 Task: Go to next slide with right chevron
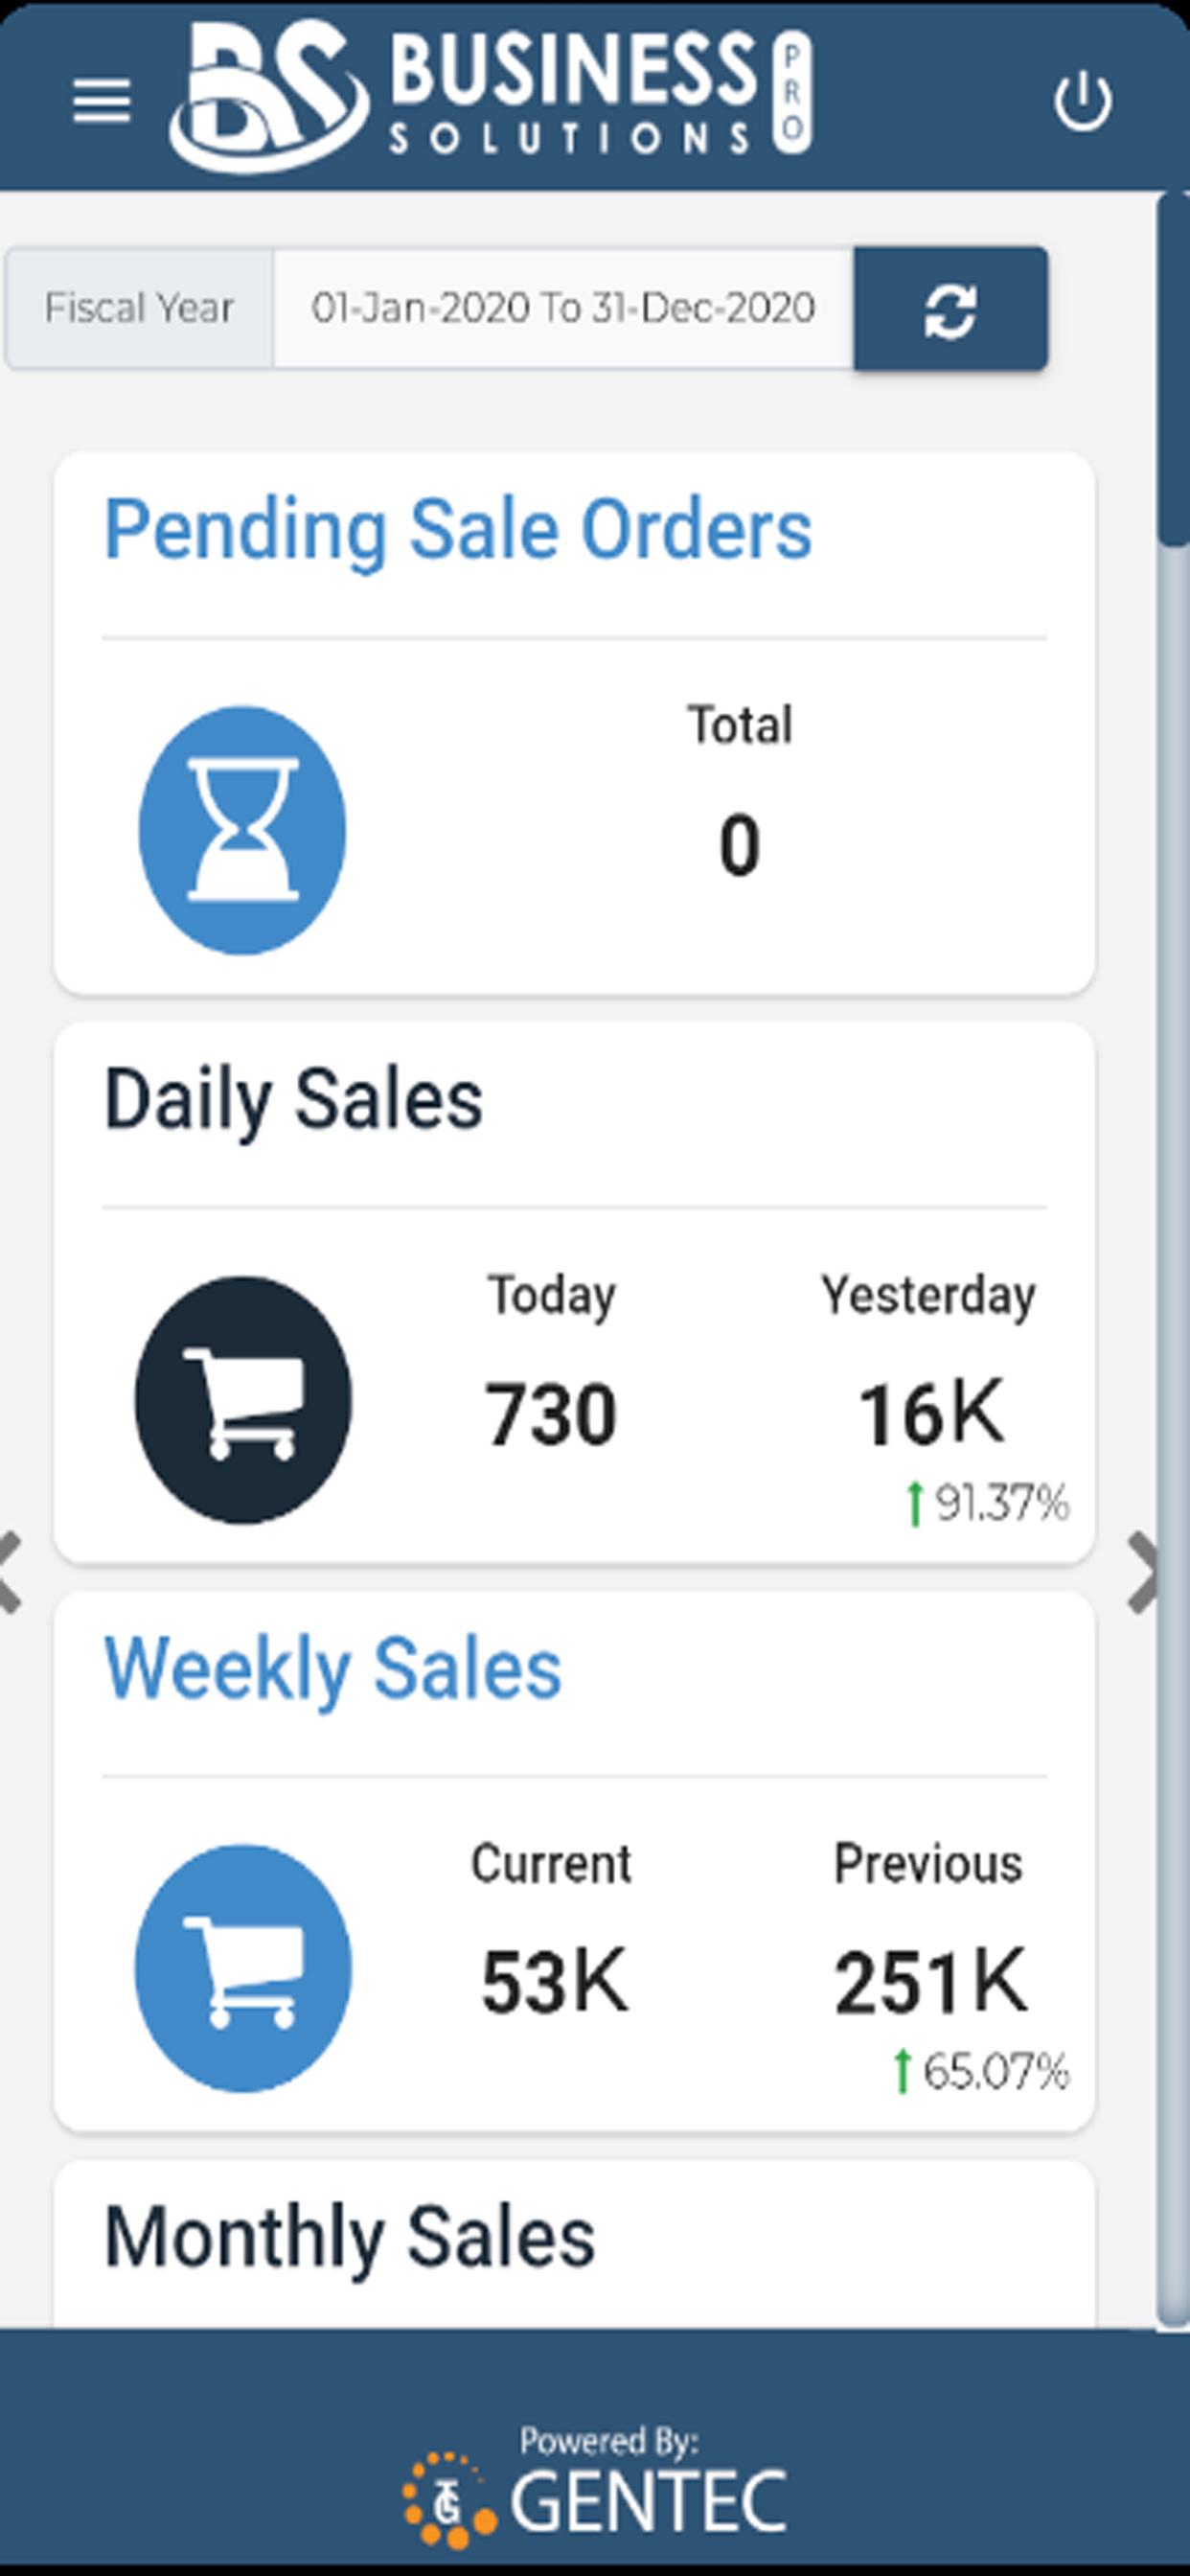click(1144, 1573)
